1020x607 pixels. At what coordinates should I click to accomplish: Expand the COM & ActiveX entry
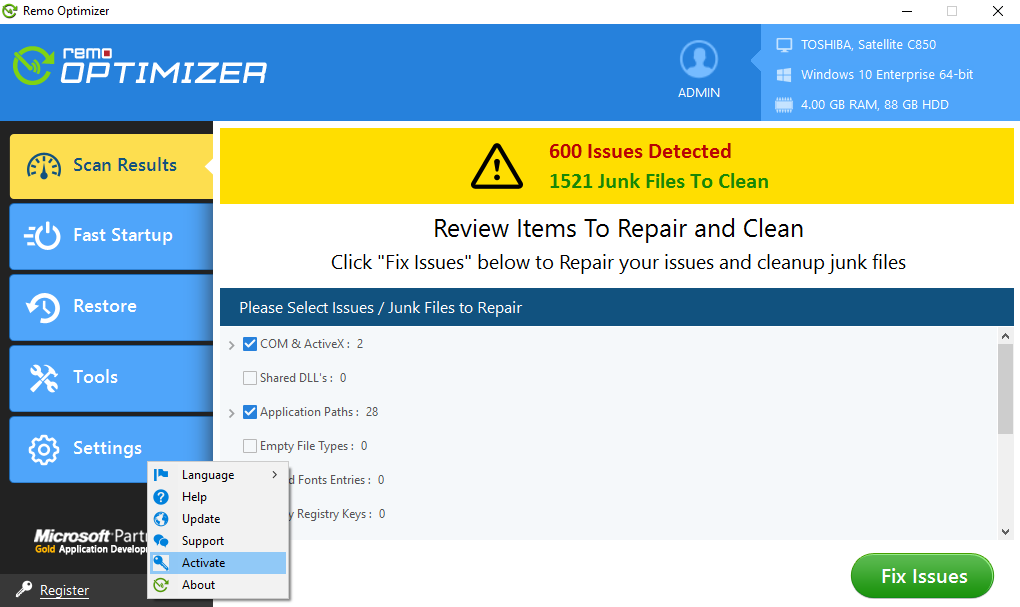233,343
